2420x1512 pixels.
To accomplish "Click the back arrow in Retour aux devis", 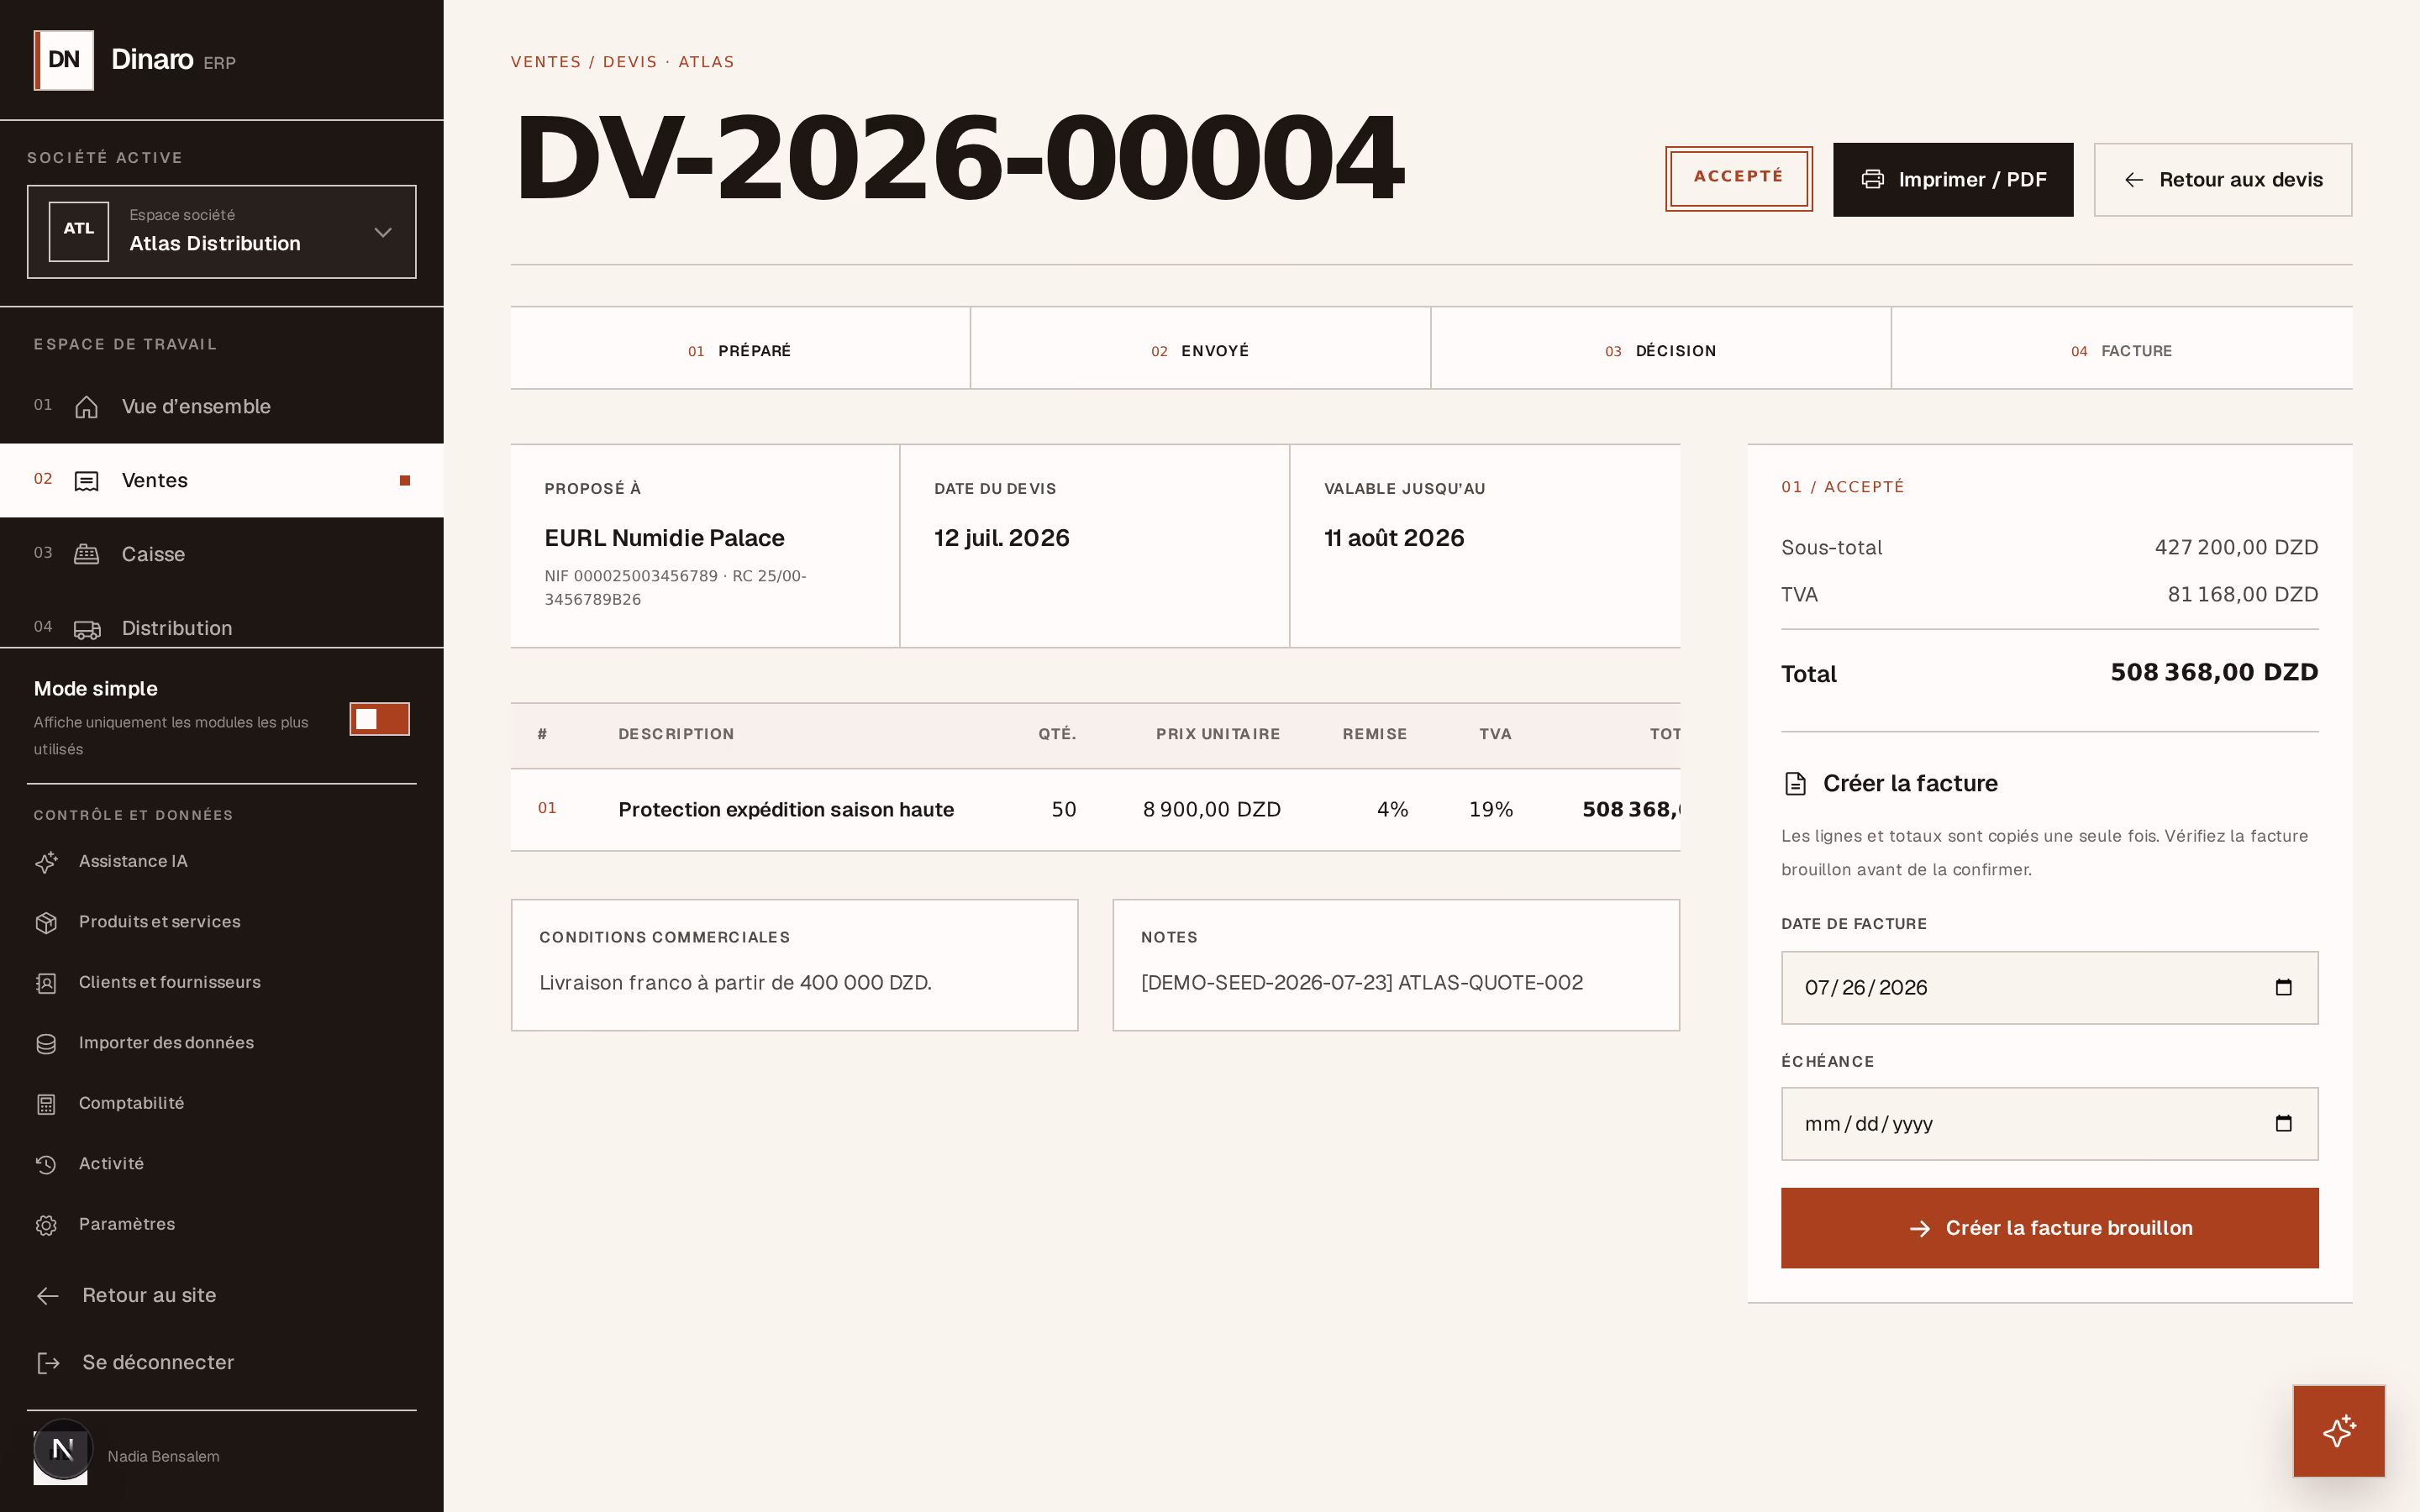I will [x=2134, y=180].
